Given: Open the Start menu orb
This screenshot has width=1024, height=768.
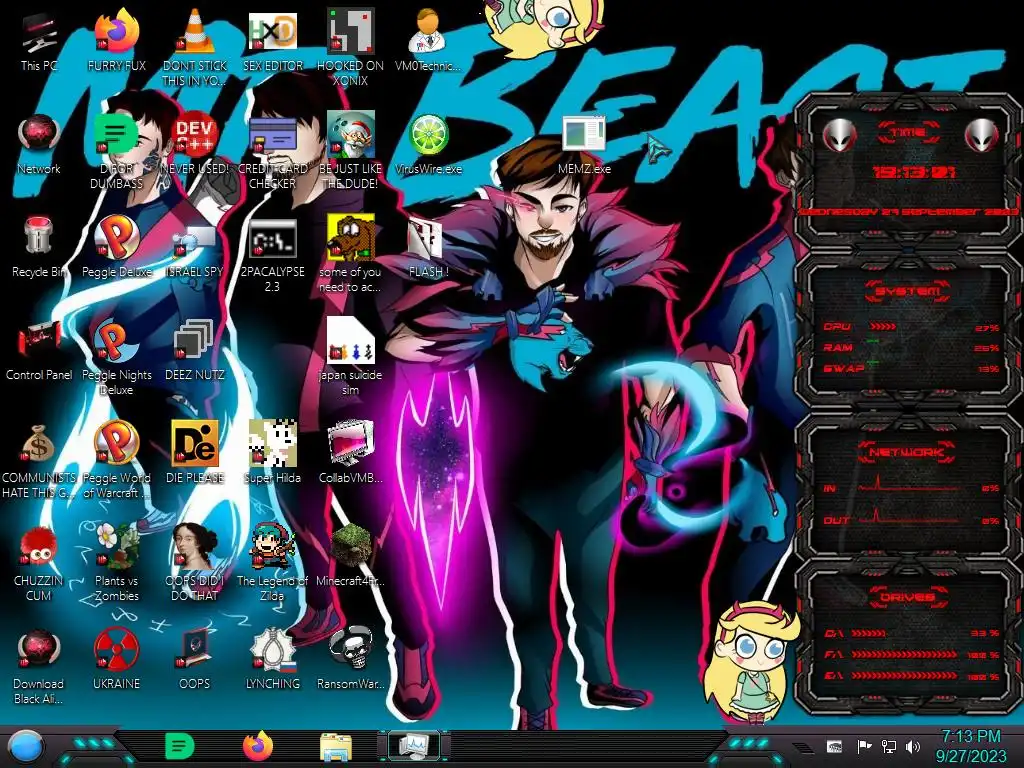Looking at the screenshot, I should [x=26, y=748].
